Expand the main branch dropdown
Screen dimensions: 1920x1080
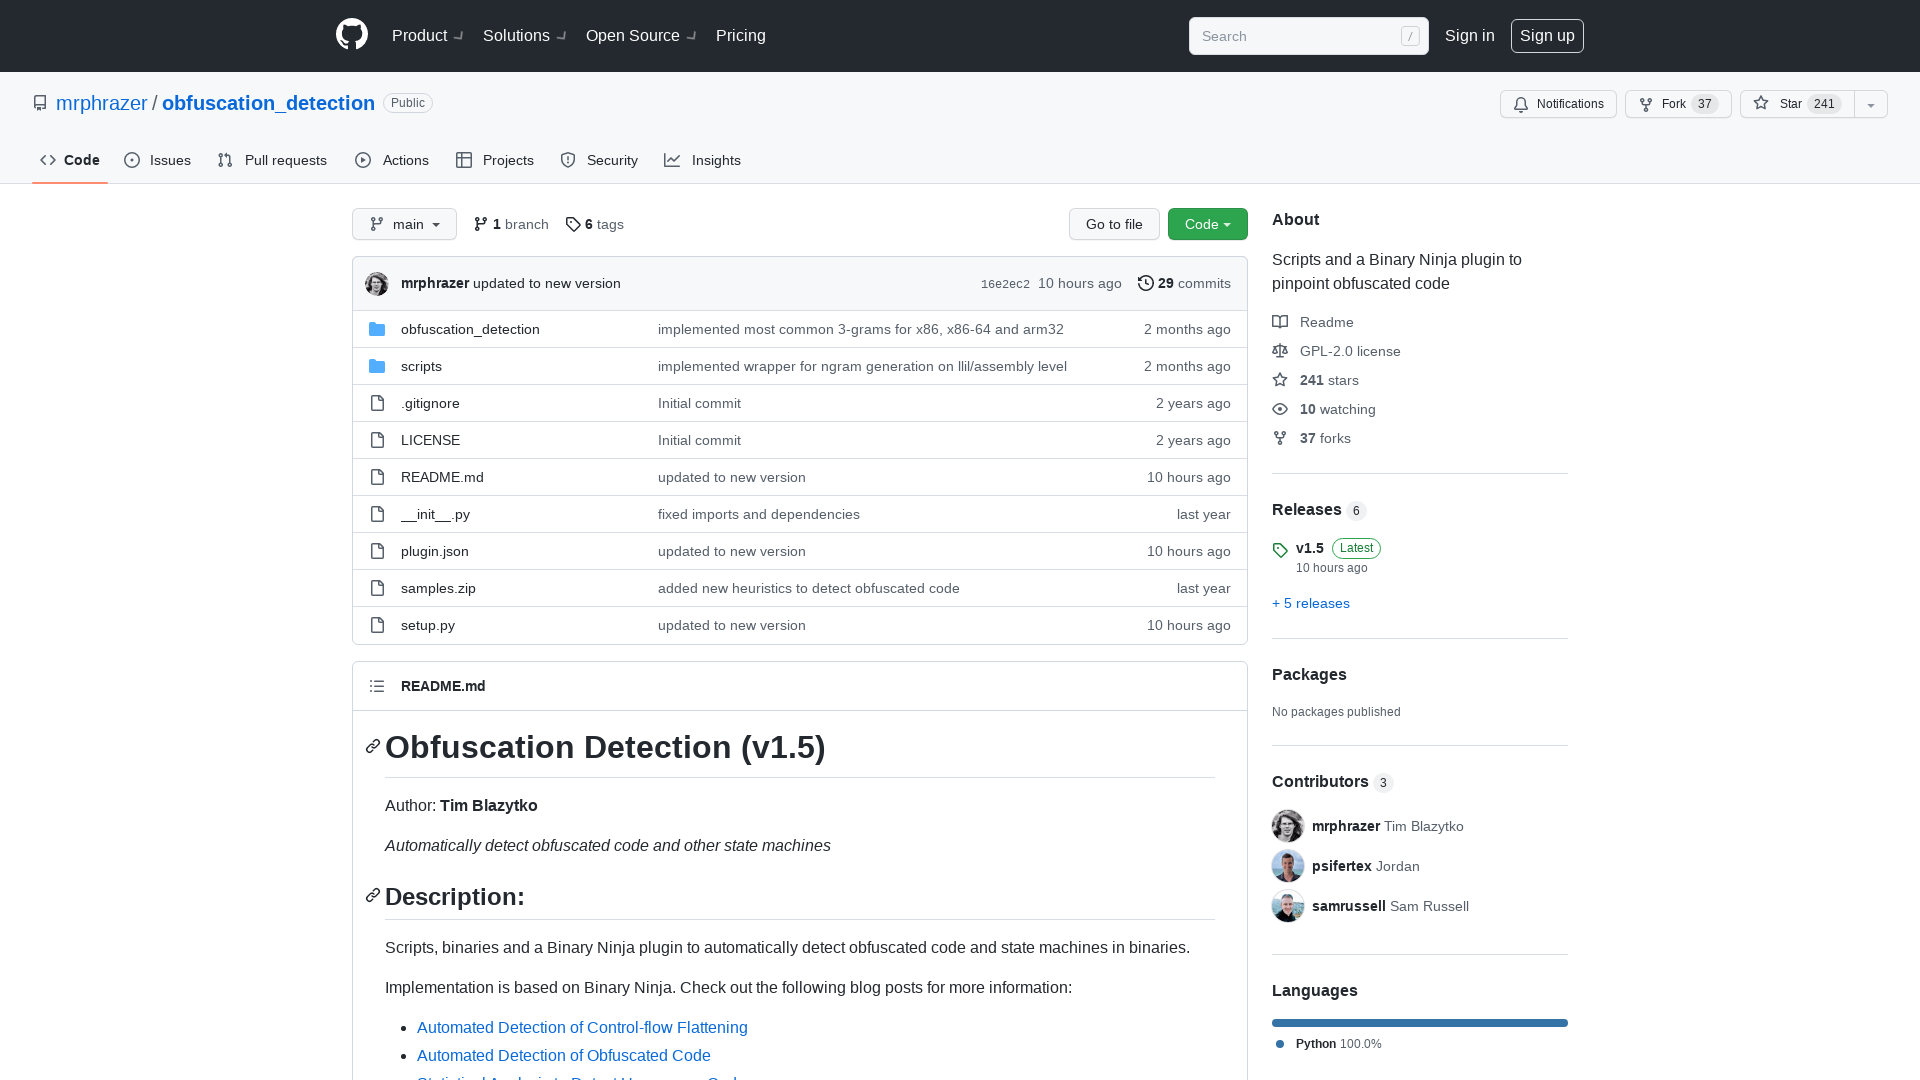point(404,223)
